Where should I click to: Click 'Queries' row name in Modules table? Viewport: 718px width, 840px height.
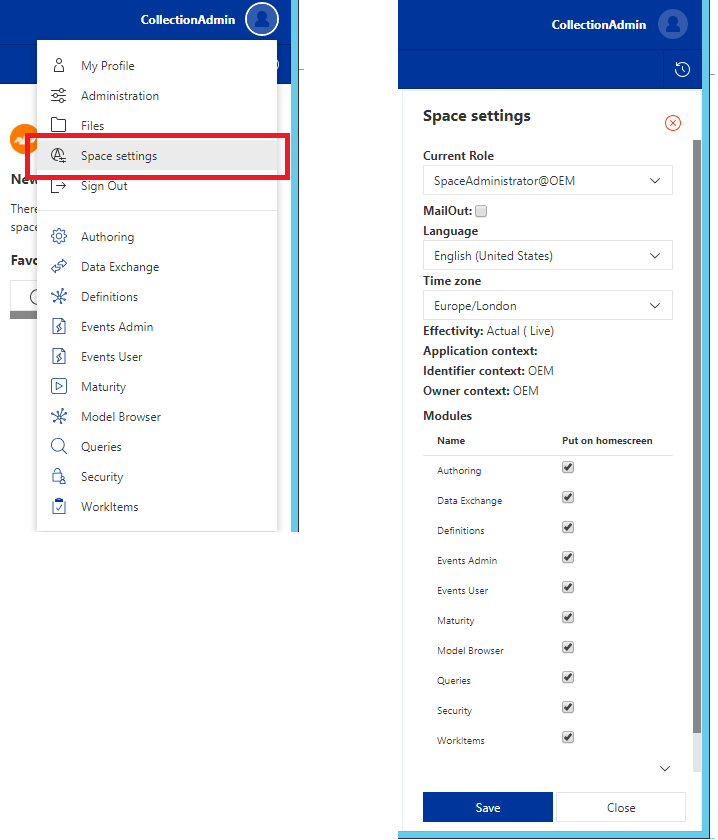pyautogui.click(x=454, y=680)
